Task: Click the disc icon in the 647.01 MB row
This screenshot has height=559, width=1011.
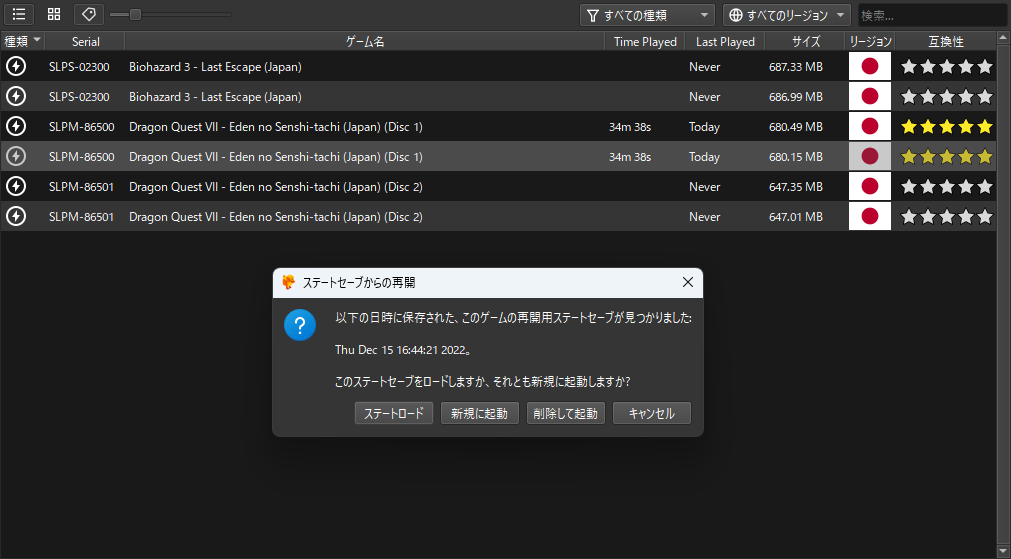Action: coord(16,217)
